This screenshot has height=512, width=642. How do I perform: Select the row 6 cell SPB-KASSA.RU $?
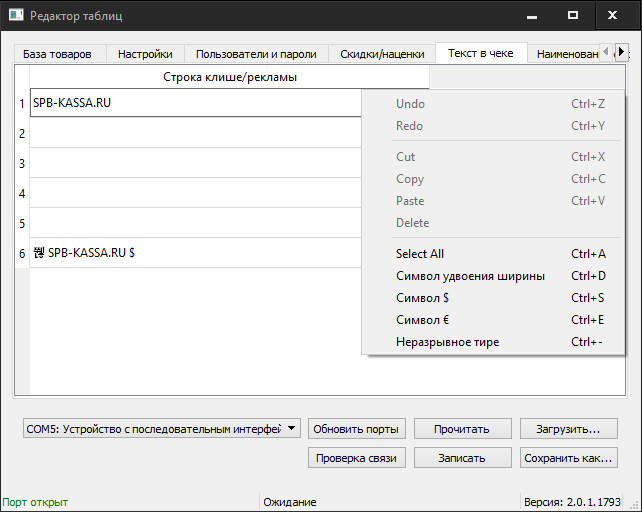[x=196, y=253]
